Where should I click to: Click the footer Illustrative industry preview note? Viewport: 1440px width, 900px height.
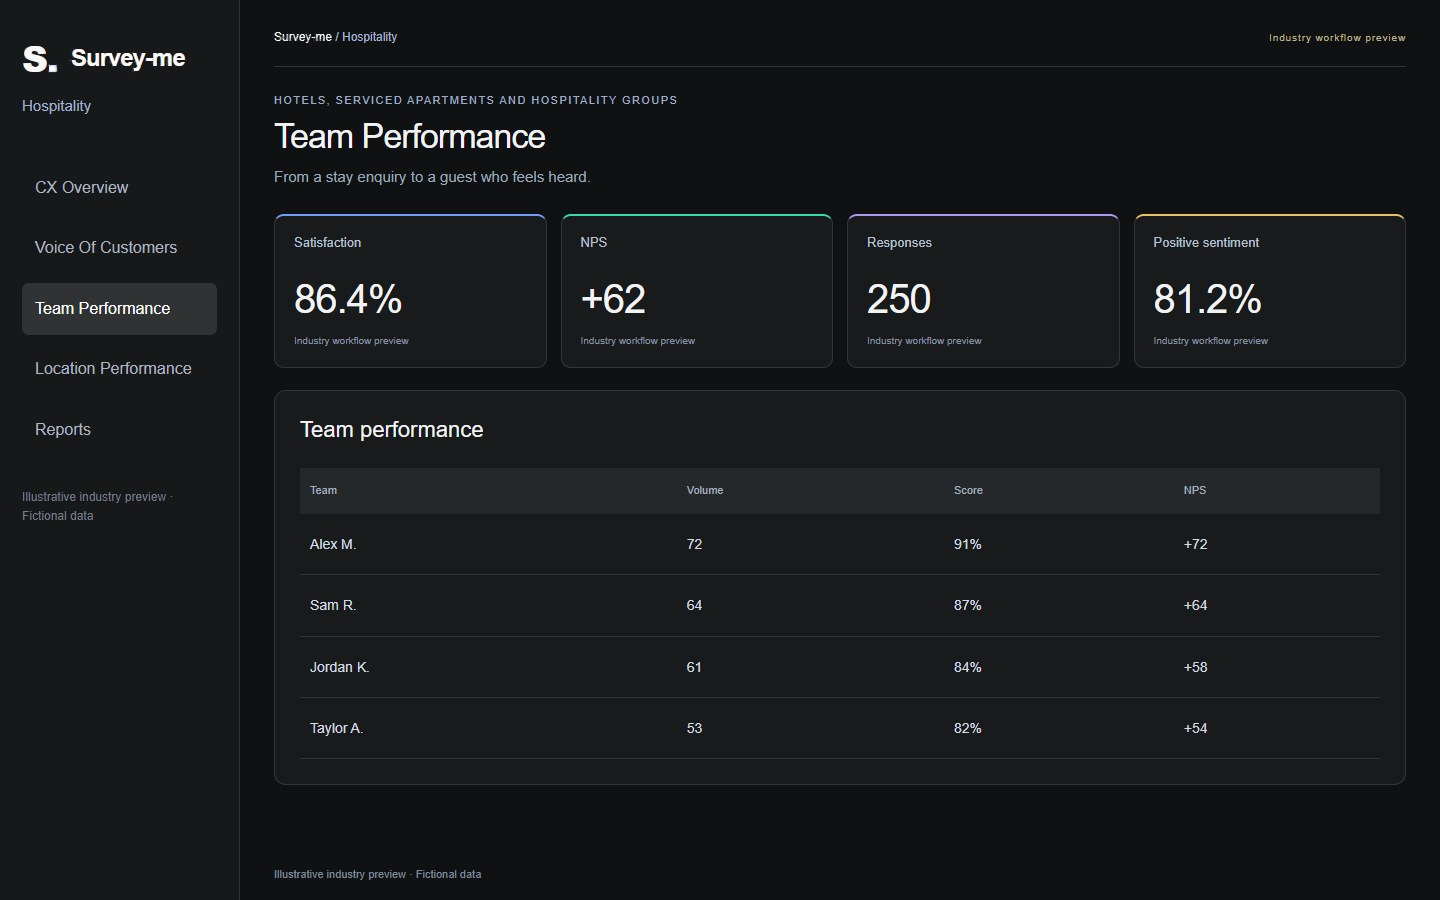pyautogui.click(x=378, y=874)
